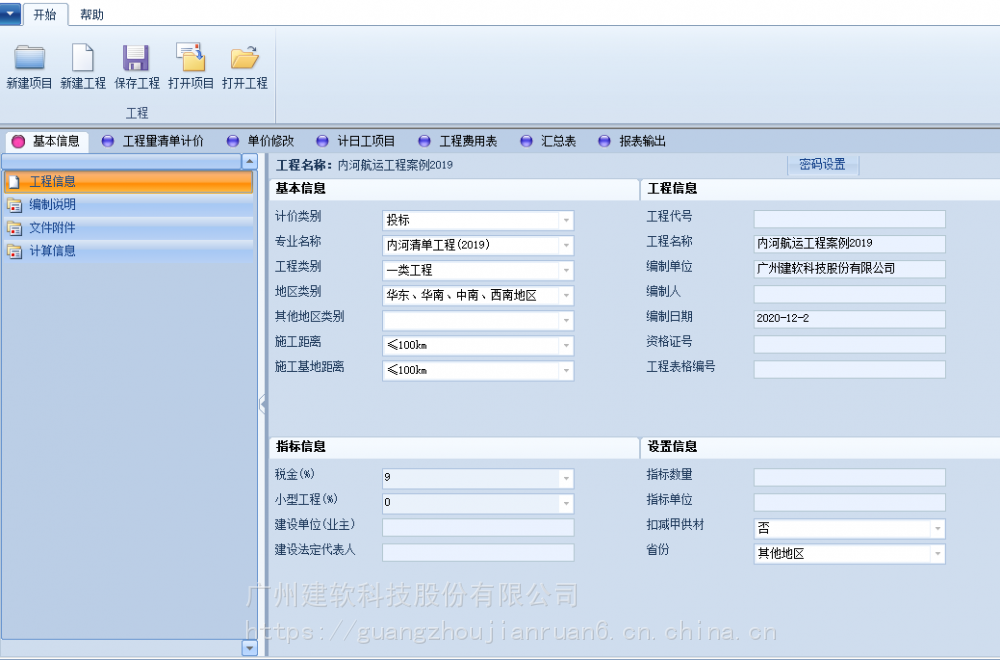Click the 打开项目 toolbar icon
1000x660 pixels.
[190, 58]
